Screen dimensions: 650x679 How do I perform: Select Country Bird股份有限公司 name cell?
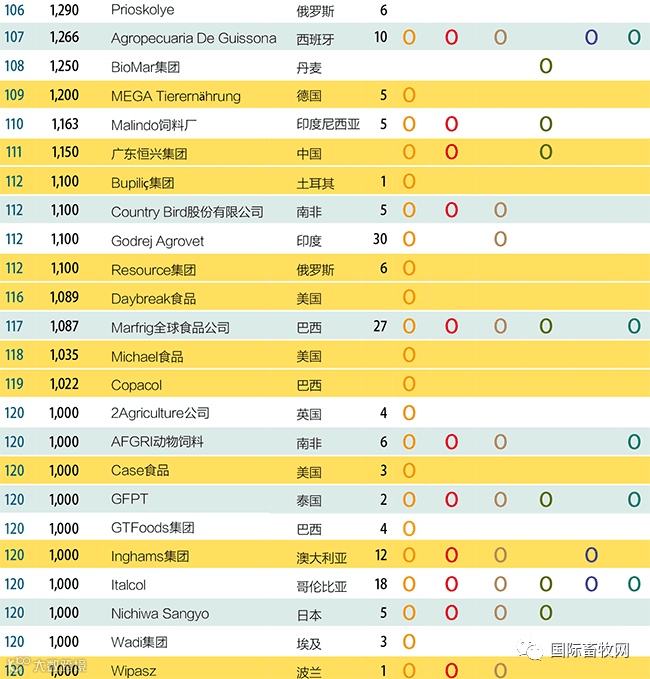coord(187,212)
